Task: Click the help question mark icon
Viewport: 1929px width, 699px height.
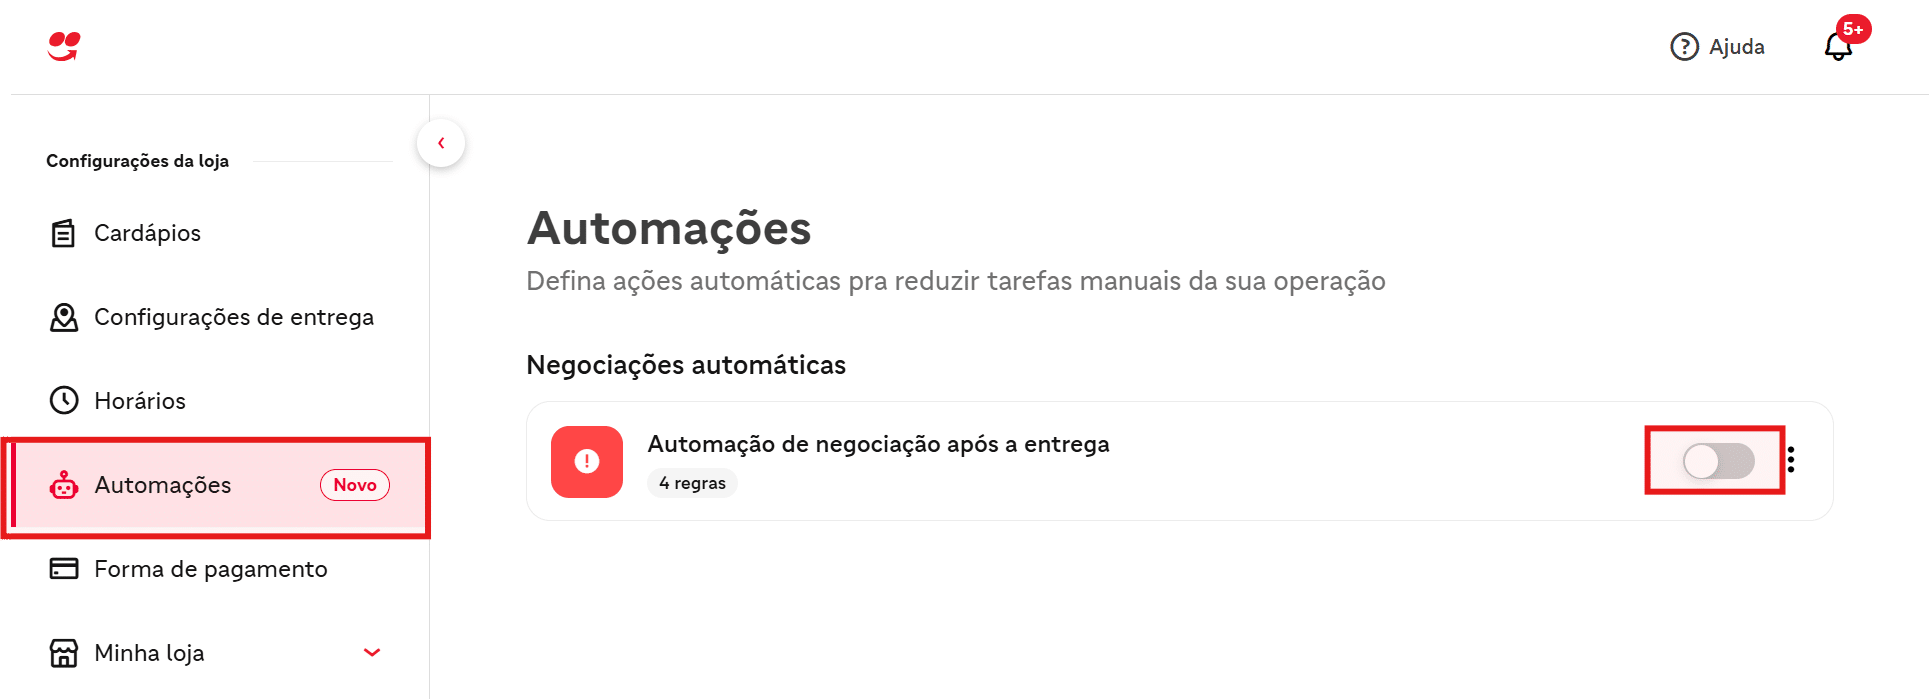Action: click(1684, 47)
